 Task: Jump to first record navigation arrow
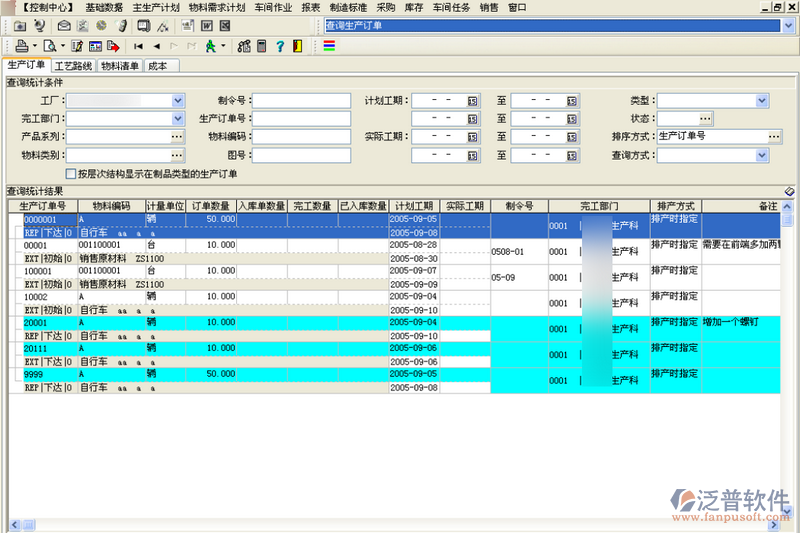pyautogui.click(x=138, y=46)
